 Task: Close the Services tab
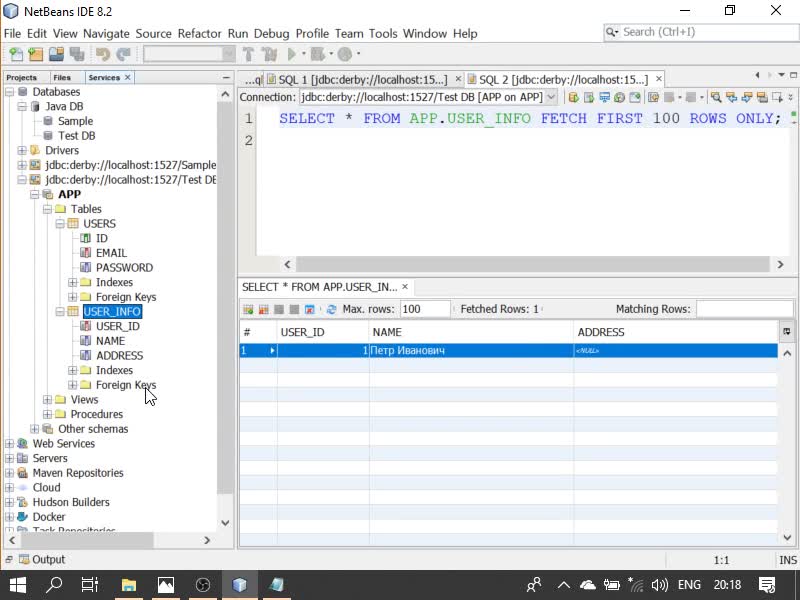(128, 78)
